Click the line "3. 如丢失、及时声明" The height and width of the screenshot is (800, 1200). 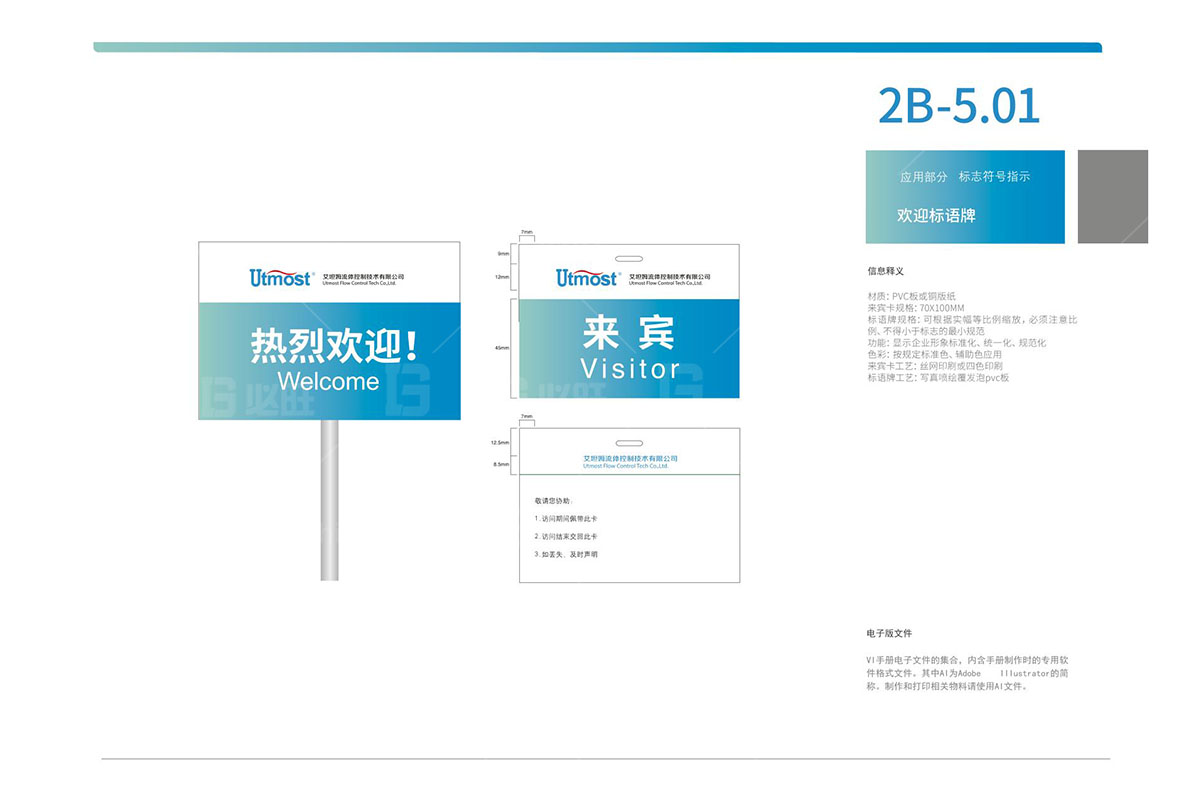tap(566, 554)
